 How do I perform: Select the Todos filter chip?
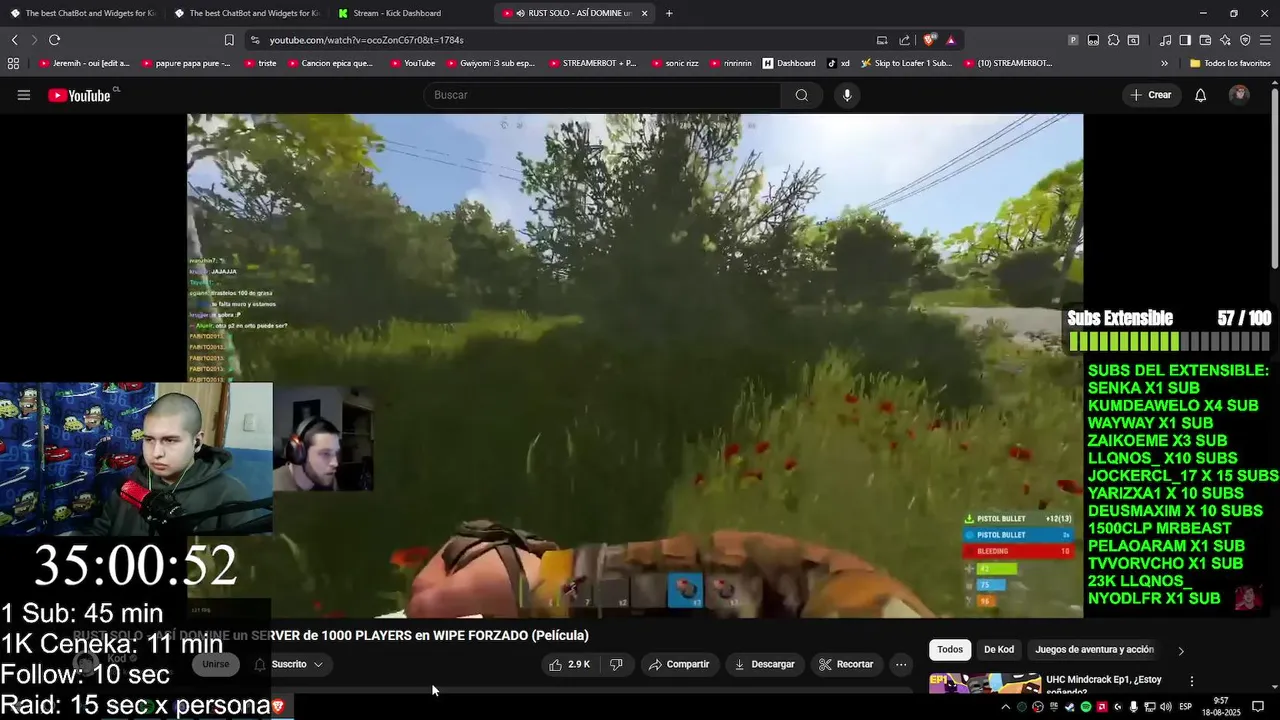(950, 650)
